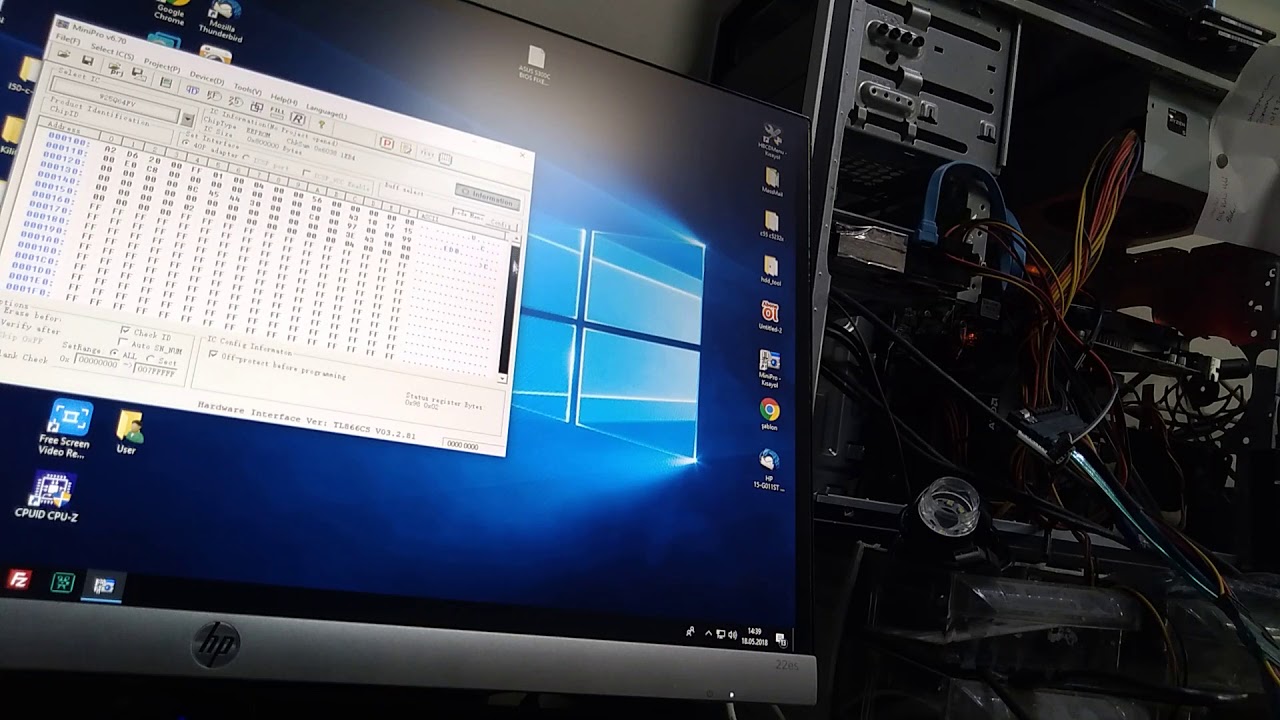Viewport: 1280px width, 720px height.
Task: Select the Sect range radio button
Action: (152, 359)
